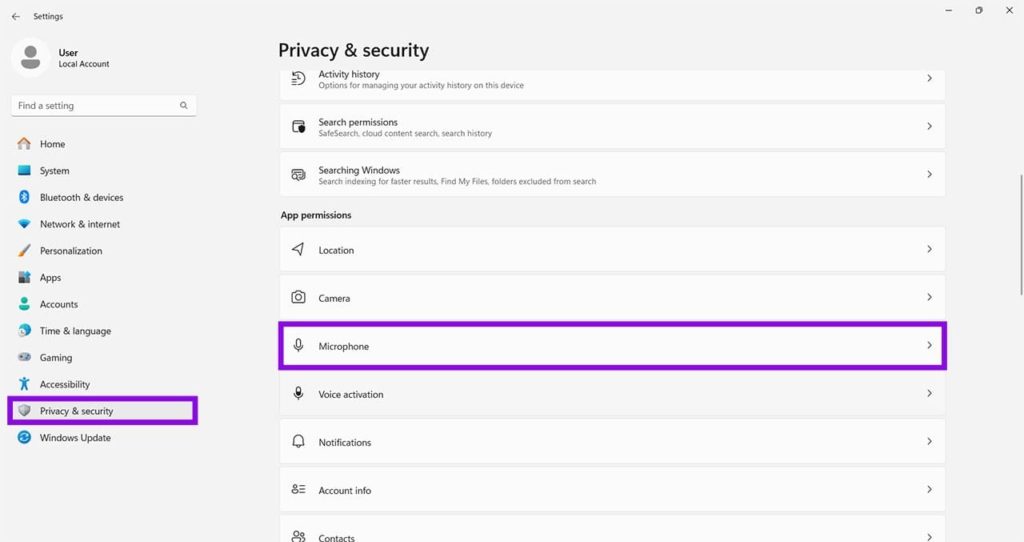Click the back arrow next to Settings
The image size is (1024, 542).
16,16
